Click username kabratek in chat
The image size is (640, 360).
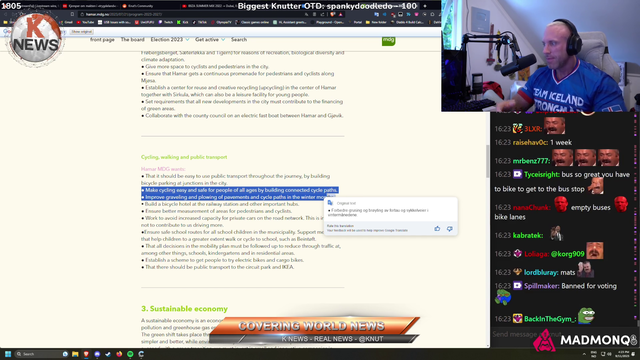[x=527, y=235]
